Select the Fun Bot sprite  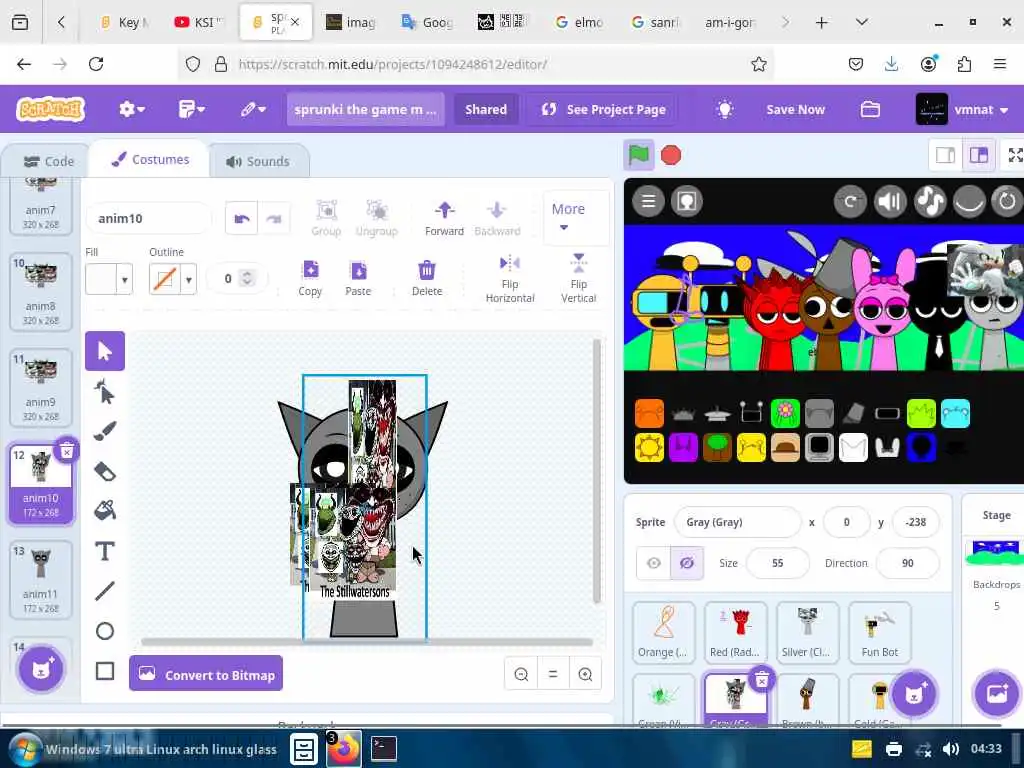[x=879, y=632]
